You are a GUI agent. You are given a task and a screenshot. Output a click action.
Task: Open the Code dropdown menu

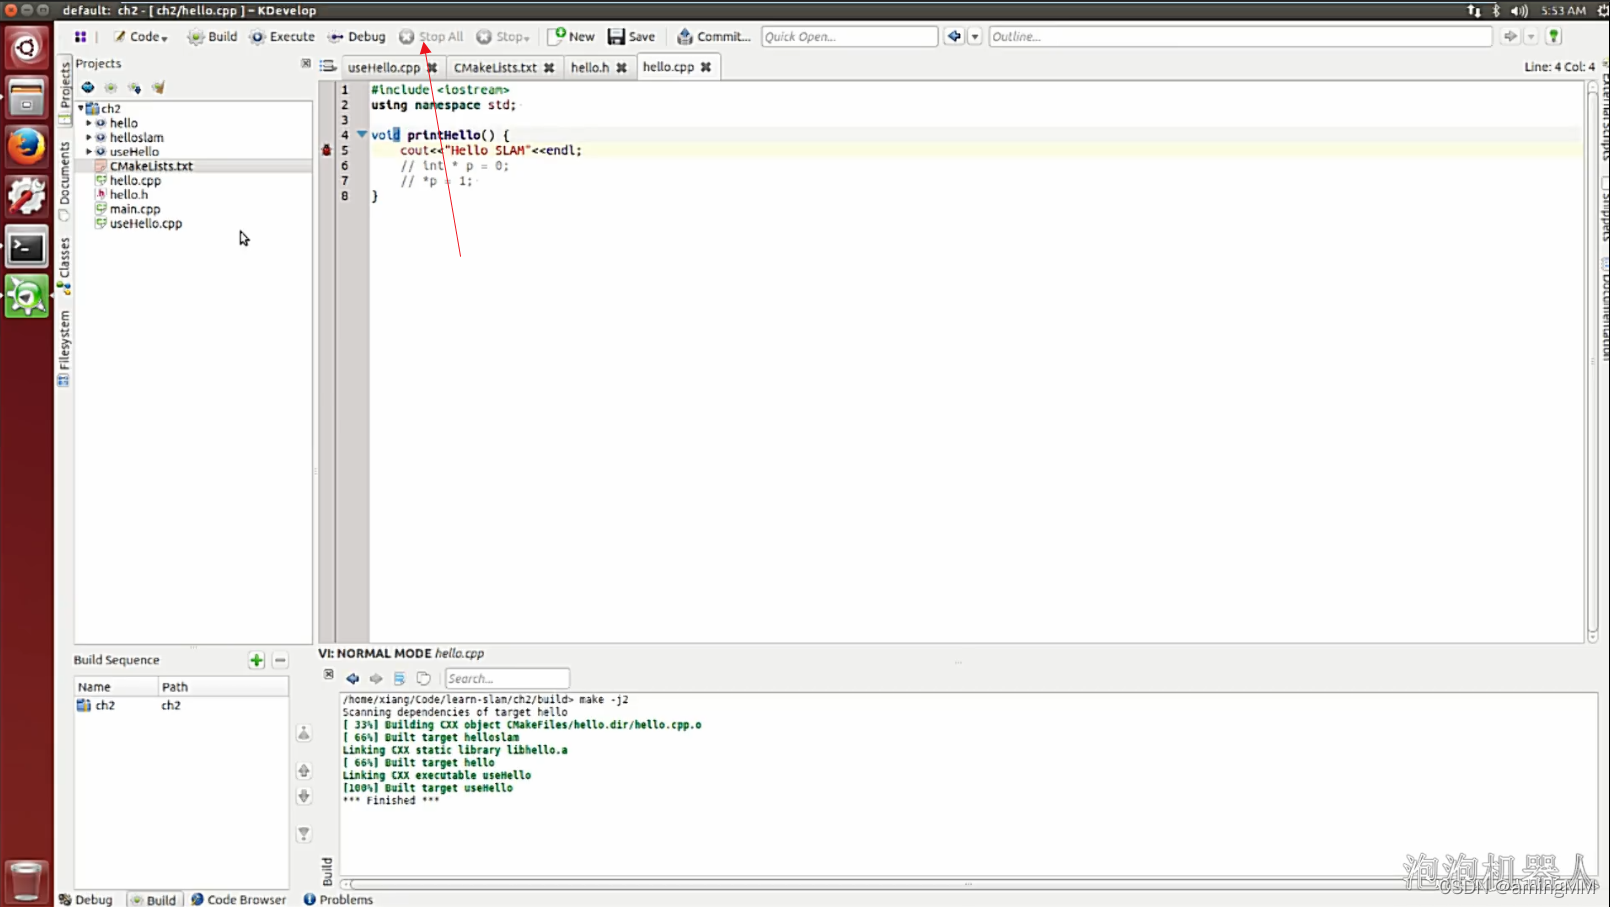(x=140, y=36)
